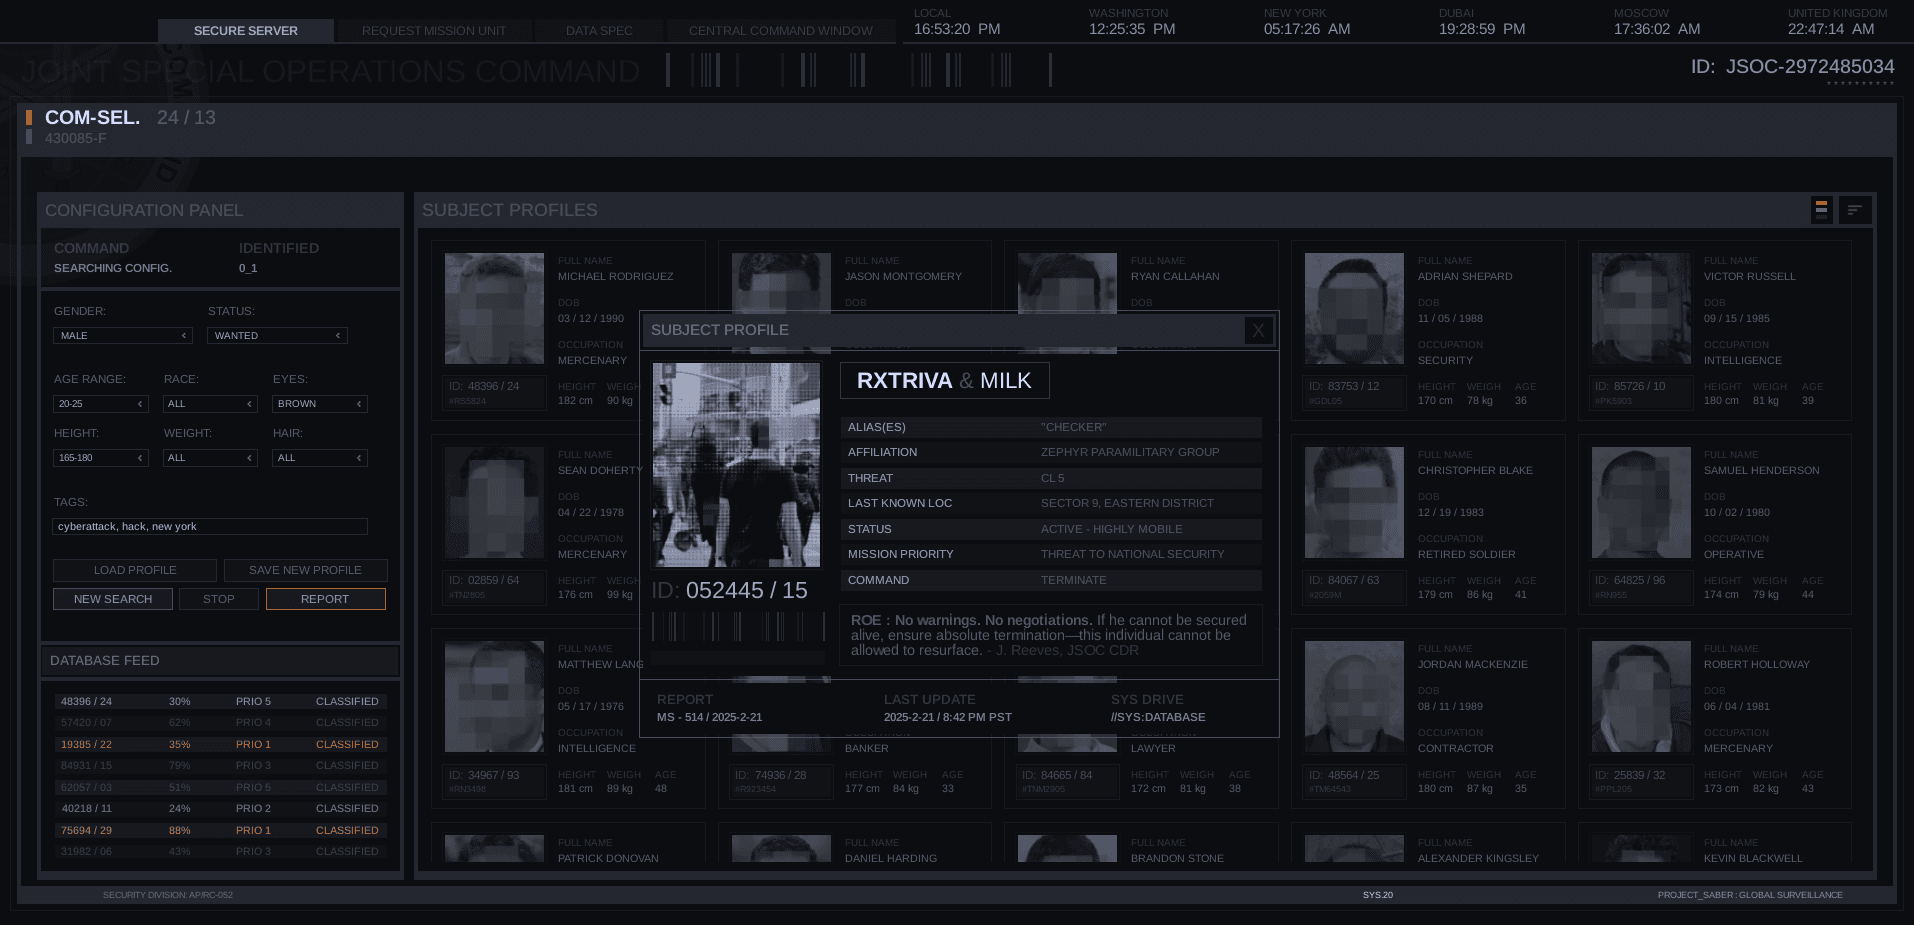The height and width of the screenshot is (925, 1914).
Task: Click the threat level value CL 5
Action: [x=1052, y=478]
